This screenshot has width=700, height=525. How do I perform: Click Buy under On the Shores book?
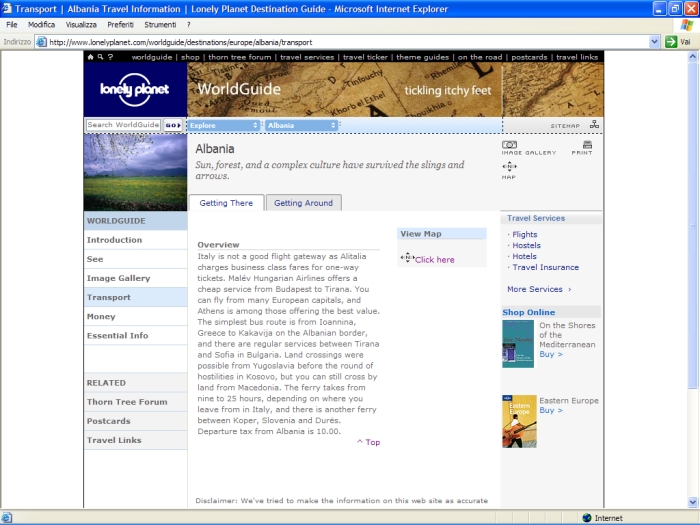coord(551,354)
